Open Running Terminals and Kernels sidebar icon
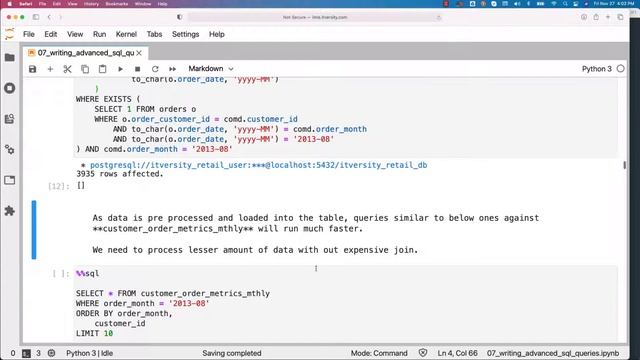The height and width of the screenshot is (360, 640). pyautogui.click(x=10, y=88)
